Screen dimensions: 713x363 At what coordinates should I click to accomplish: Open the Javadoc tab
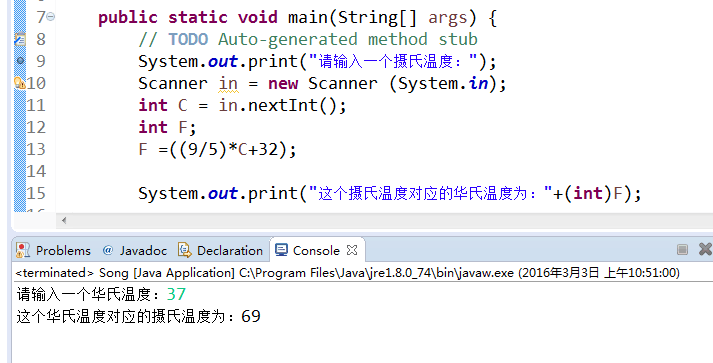[135, 250]
